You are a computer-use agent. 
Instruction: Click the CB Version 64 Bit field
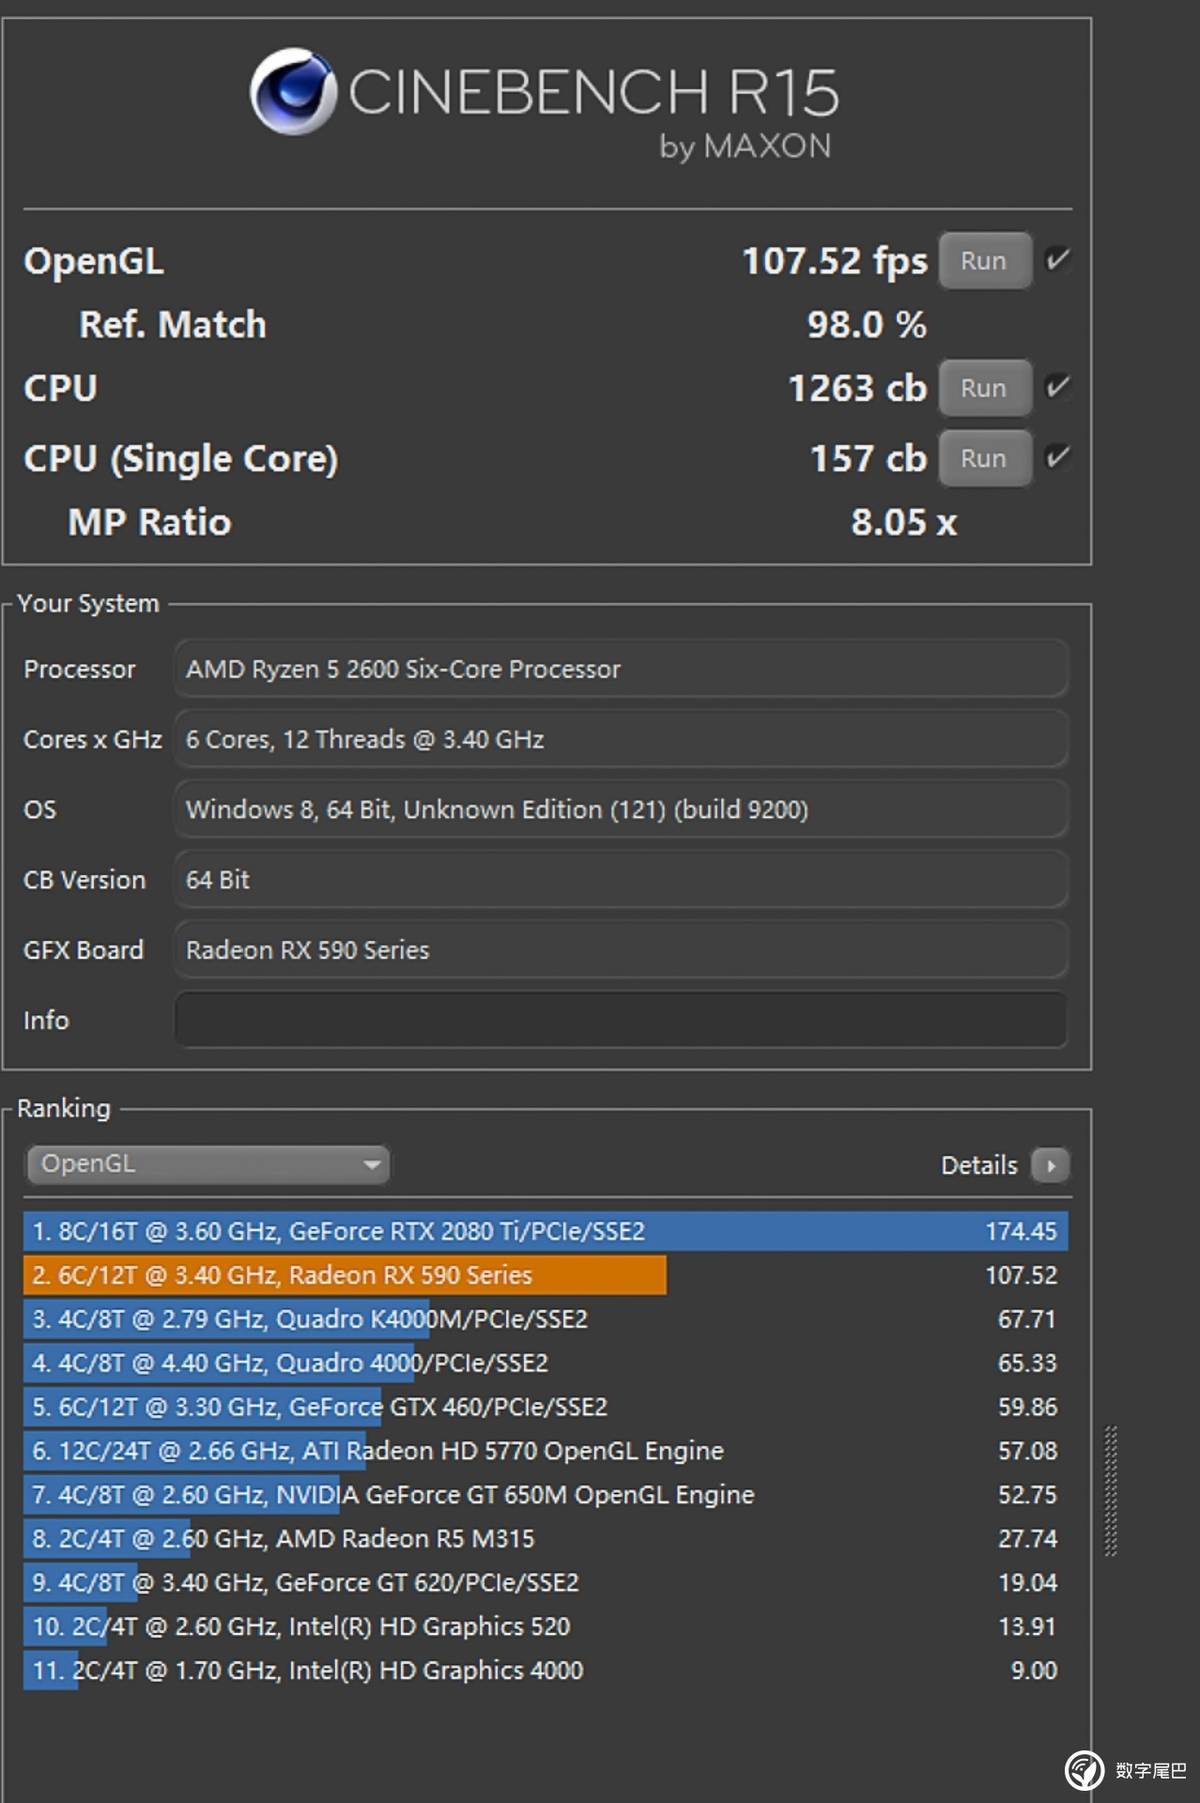[621, 880]
